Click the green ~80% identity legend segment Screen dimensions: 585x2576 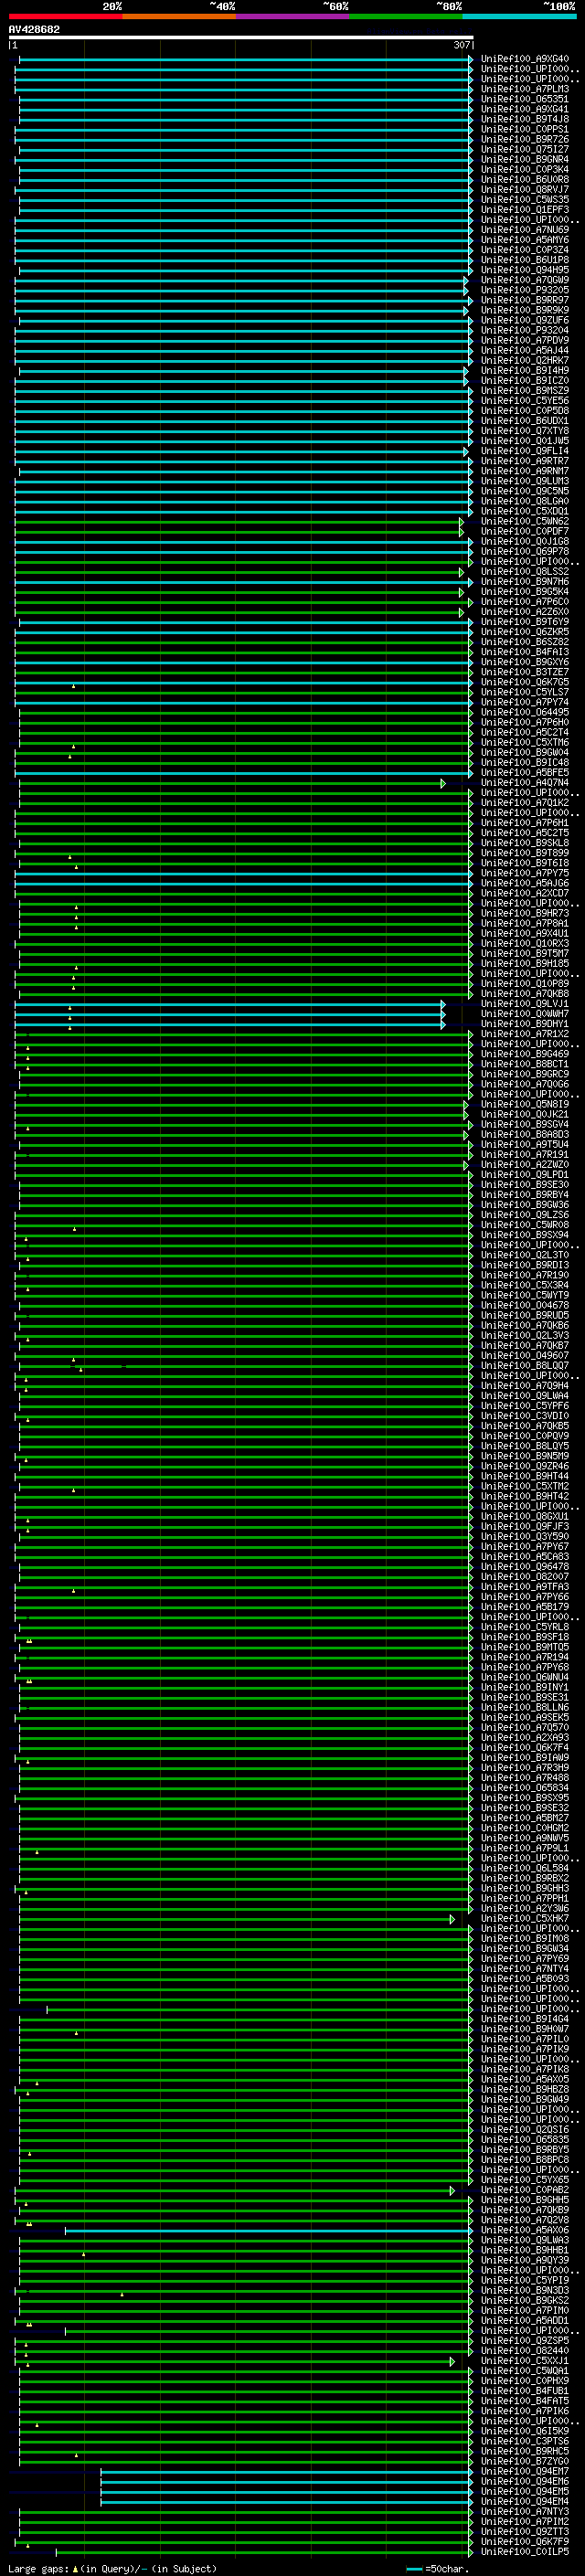[406, 16]
